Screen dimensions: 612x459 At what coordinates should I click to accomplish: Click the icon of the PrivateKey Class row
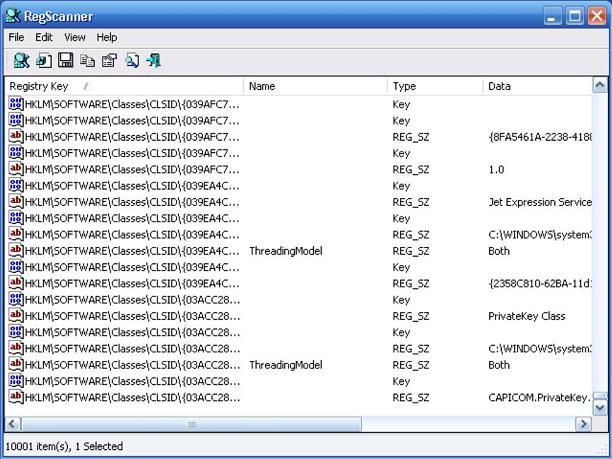point(16,315)
